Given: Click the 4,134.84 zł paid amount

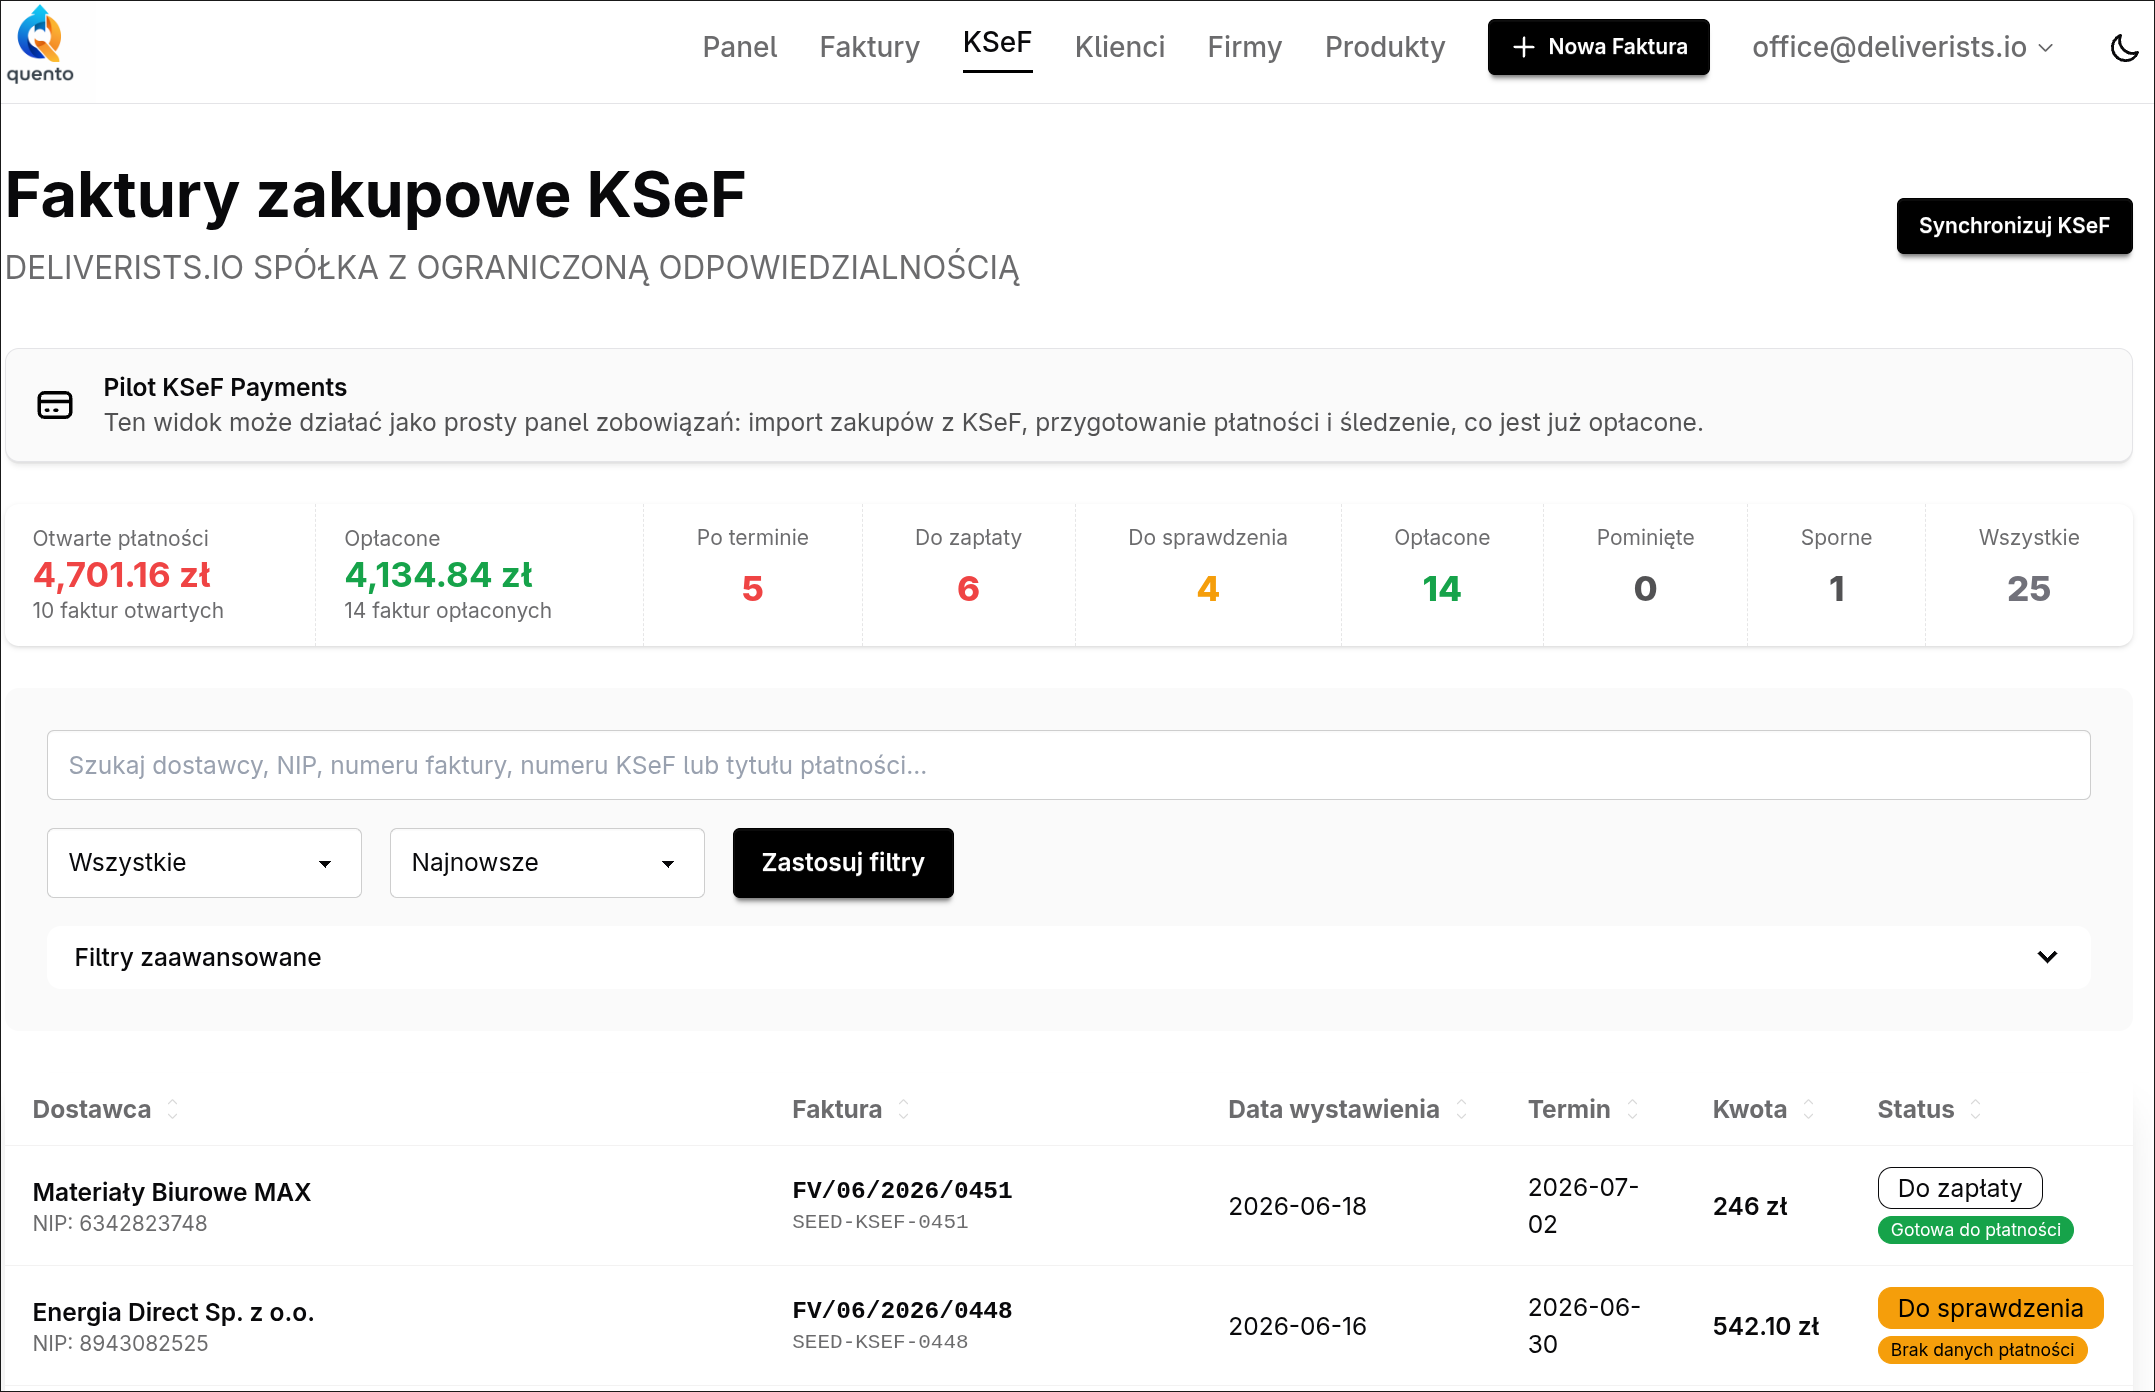Looking at the screenshot, I should coord(438,575).
